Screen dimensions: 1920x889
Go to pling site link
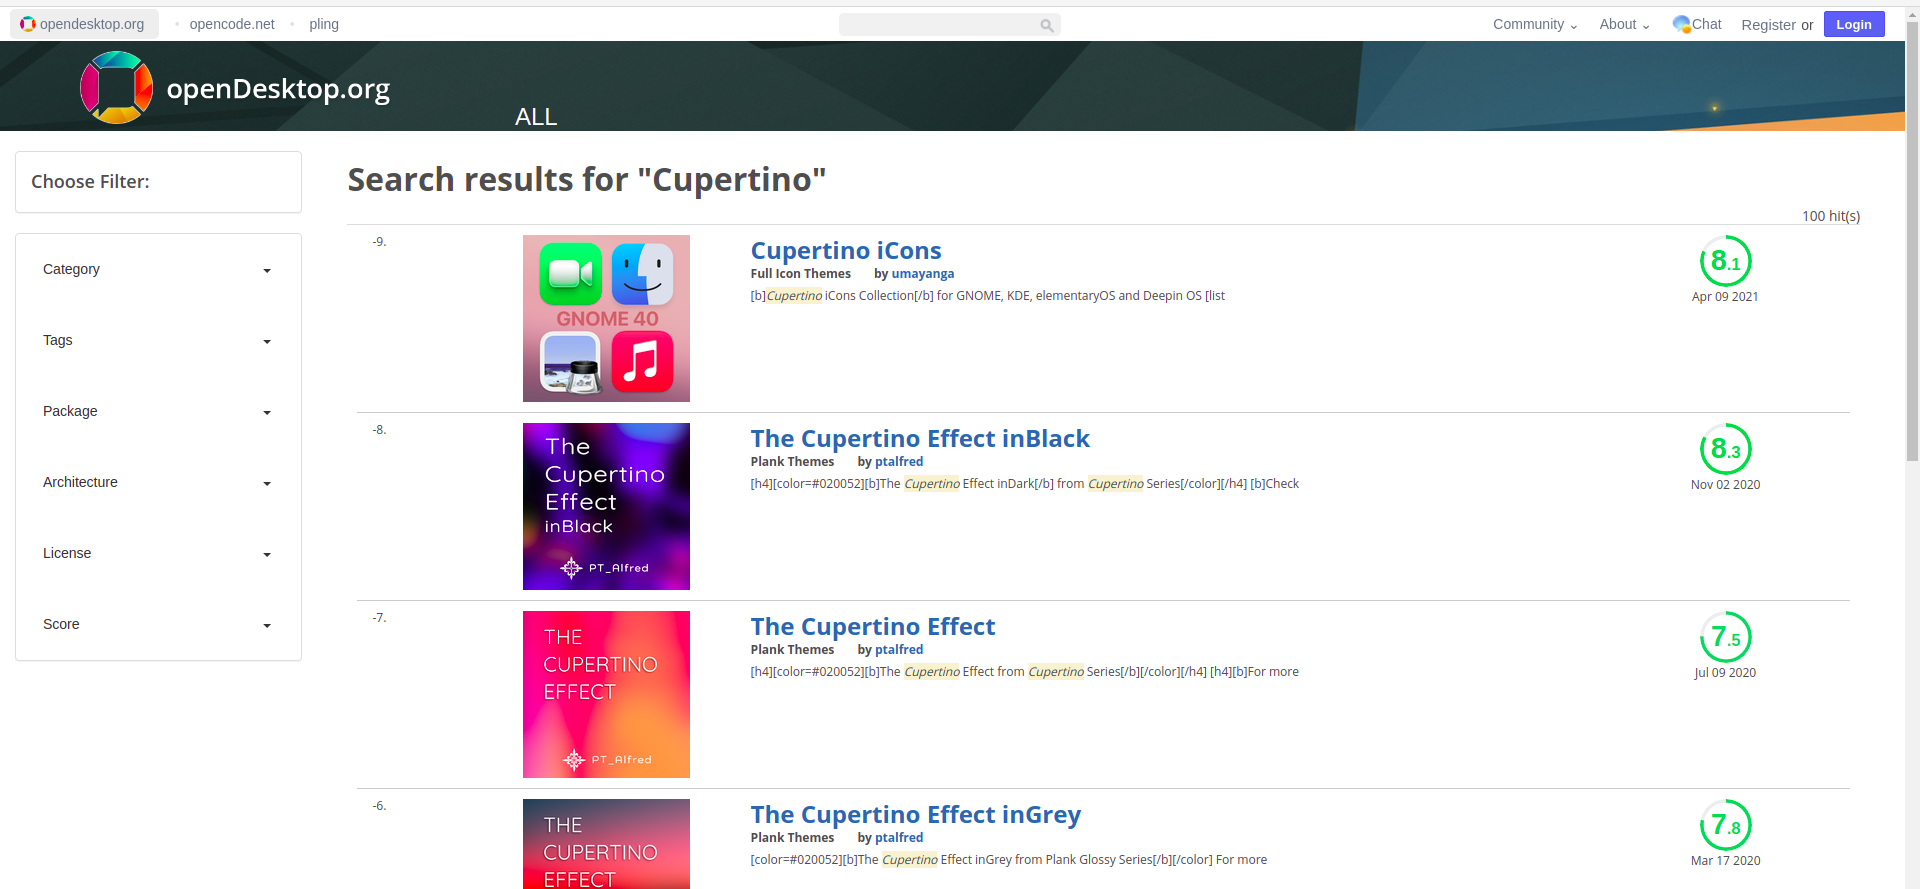[x=324, y=24]
